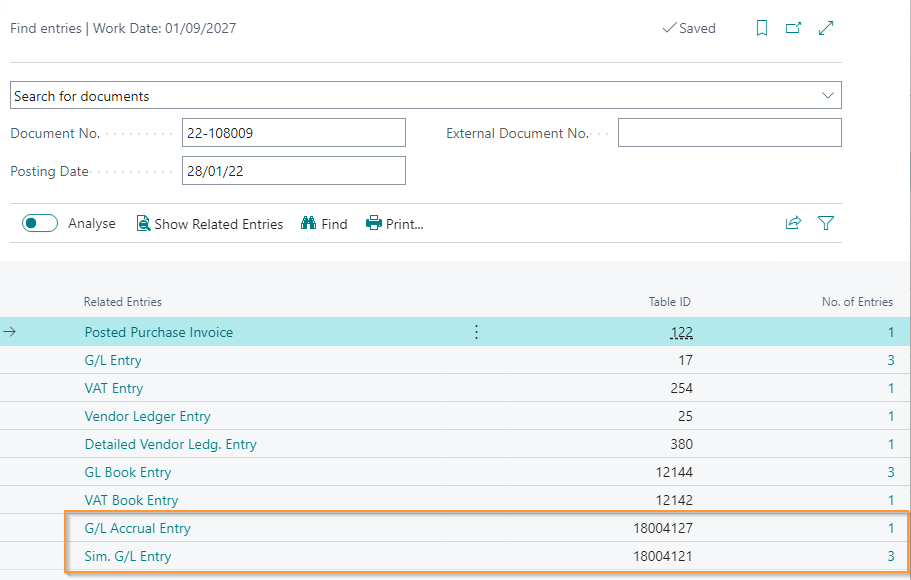Click Table ID 254 cell
Image resolution: width=911 pixels, height=580 pixels.
[682, 388]
